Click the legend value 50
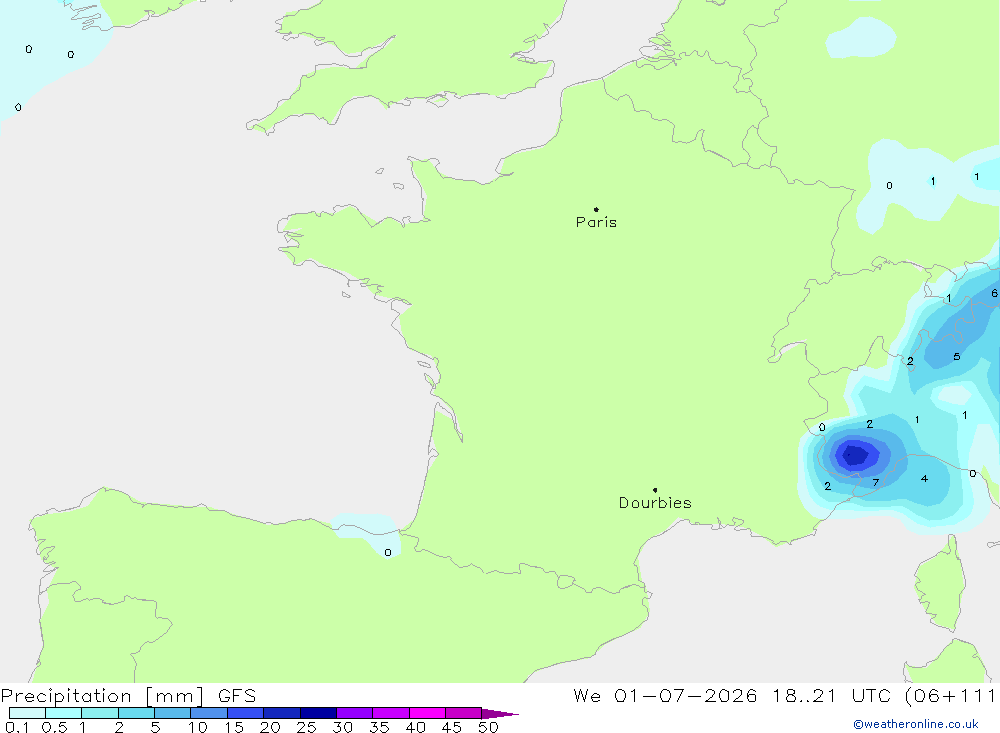The height and width of the screenshot is (733, 1000). click(x=488, y=727)
